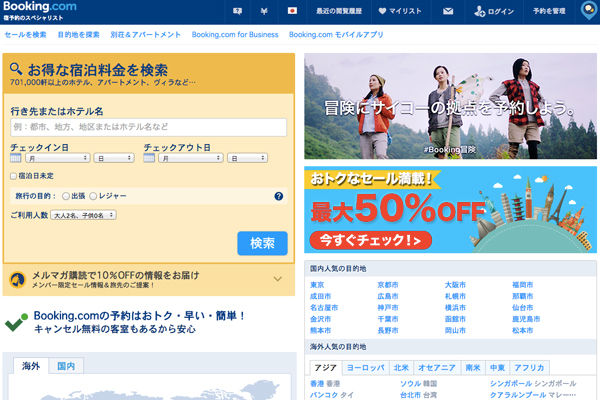Open the language selector icon in header
This screenshot has height=400, width=600.
pyautogui.click(x=237, y=11)
